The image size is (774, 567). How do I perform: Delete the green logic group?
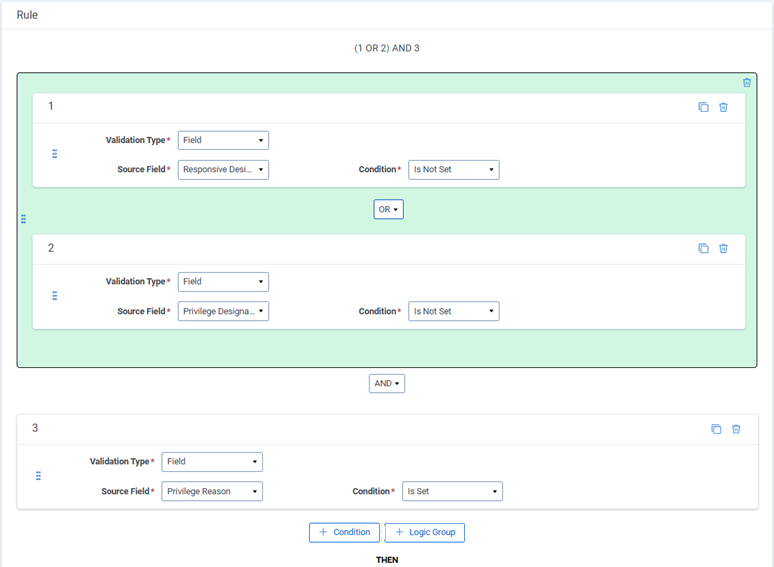(746, 83)
